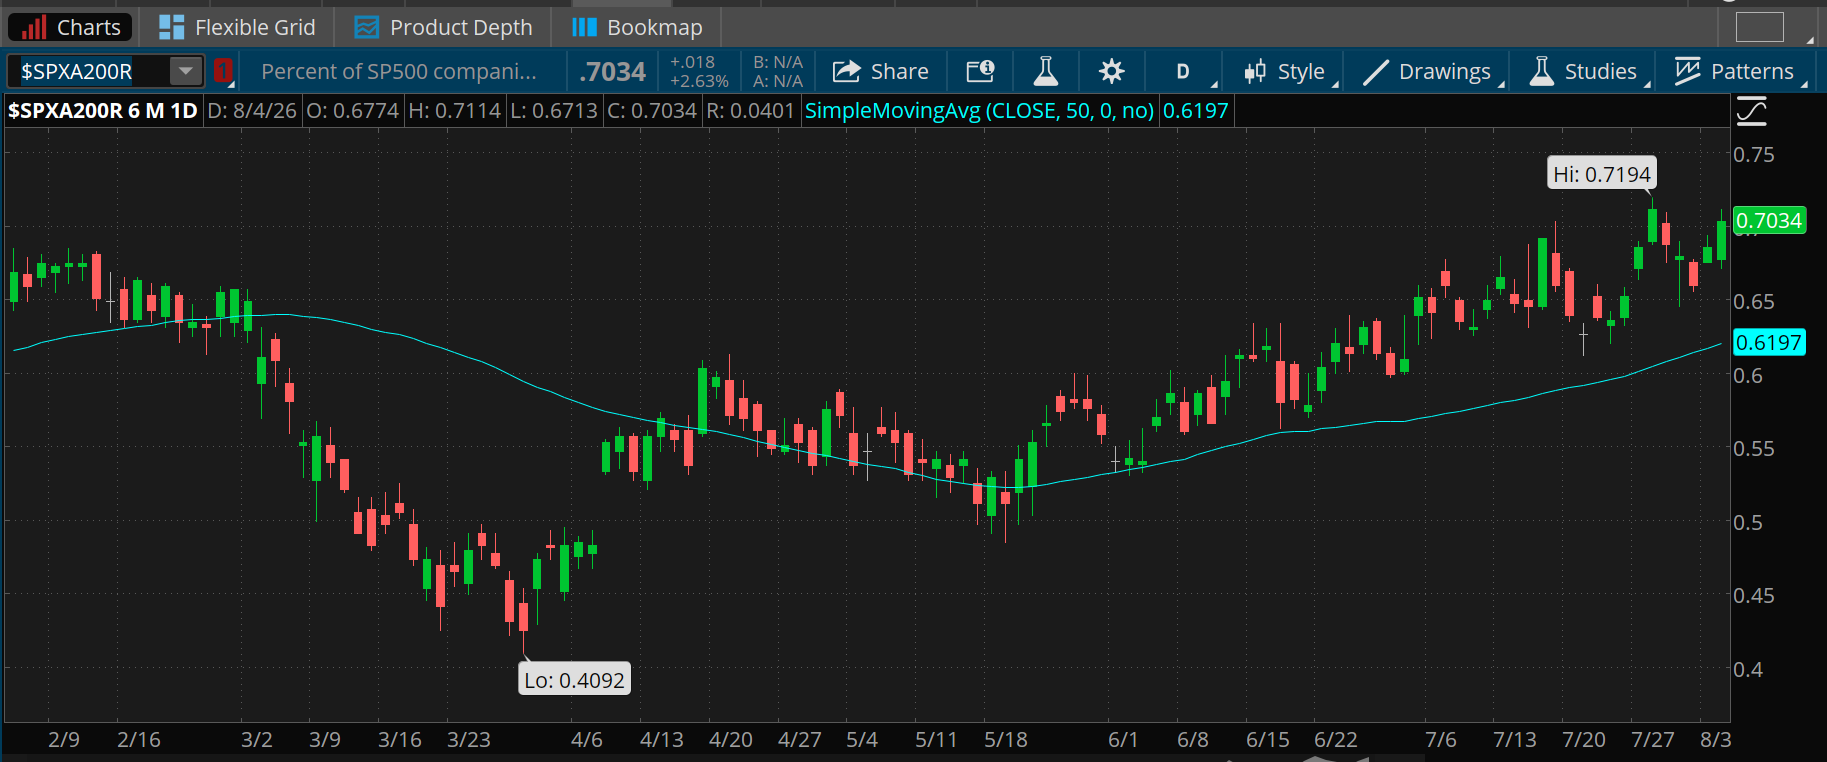Viewport: 1827px width, 762px height.
Task: Open the red symbol link color selector
Action: tap(223, 71)
